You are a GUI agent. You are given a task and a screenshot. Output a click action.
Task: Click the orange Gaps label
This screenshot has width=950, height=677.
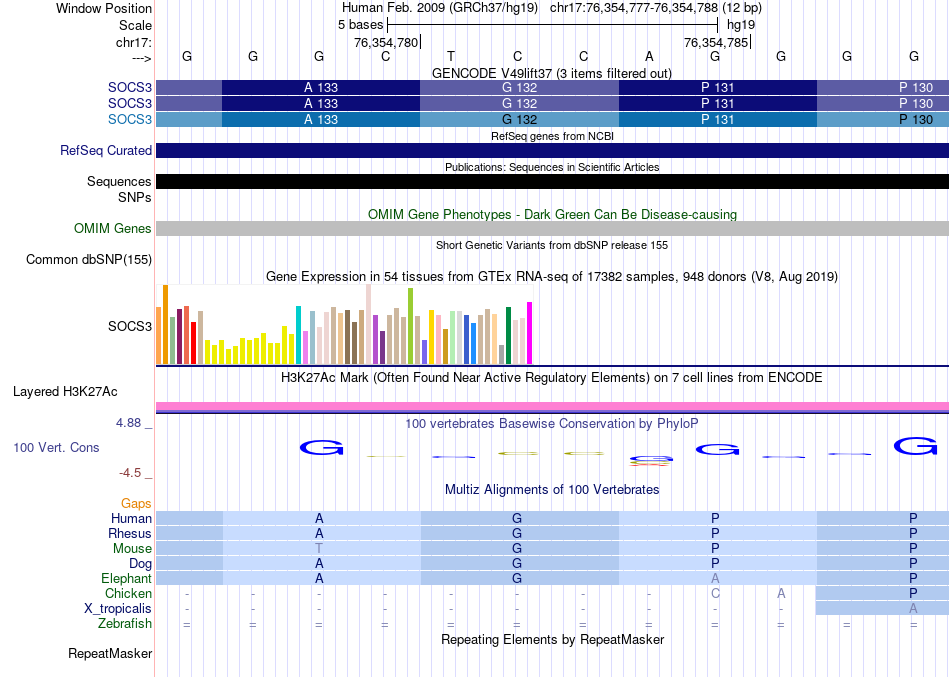click(136, 504)
